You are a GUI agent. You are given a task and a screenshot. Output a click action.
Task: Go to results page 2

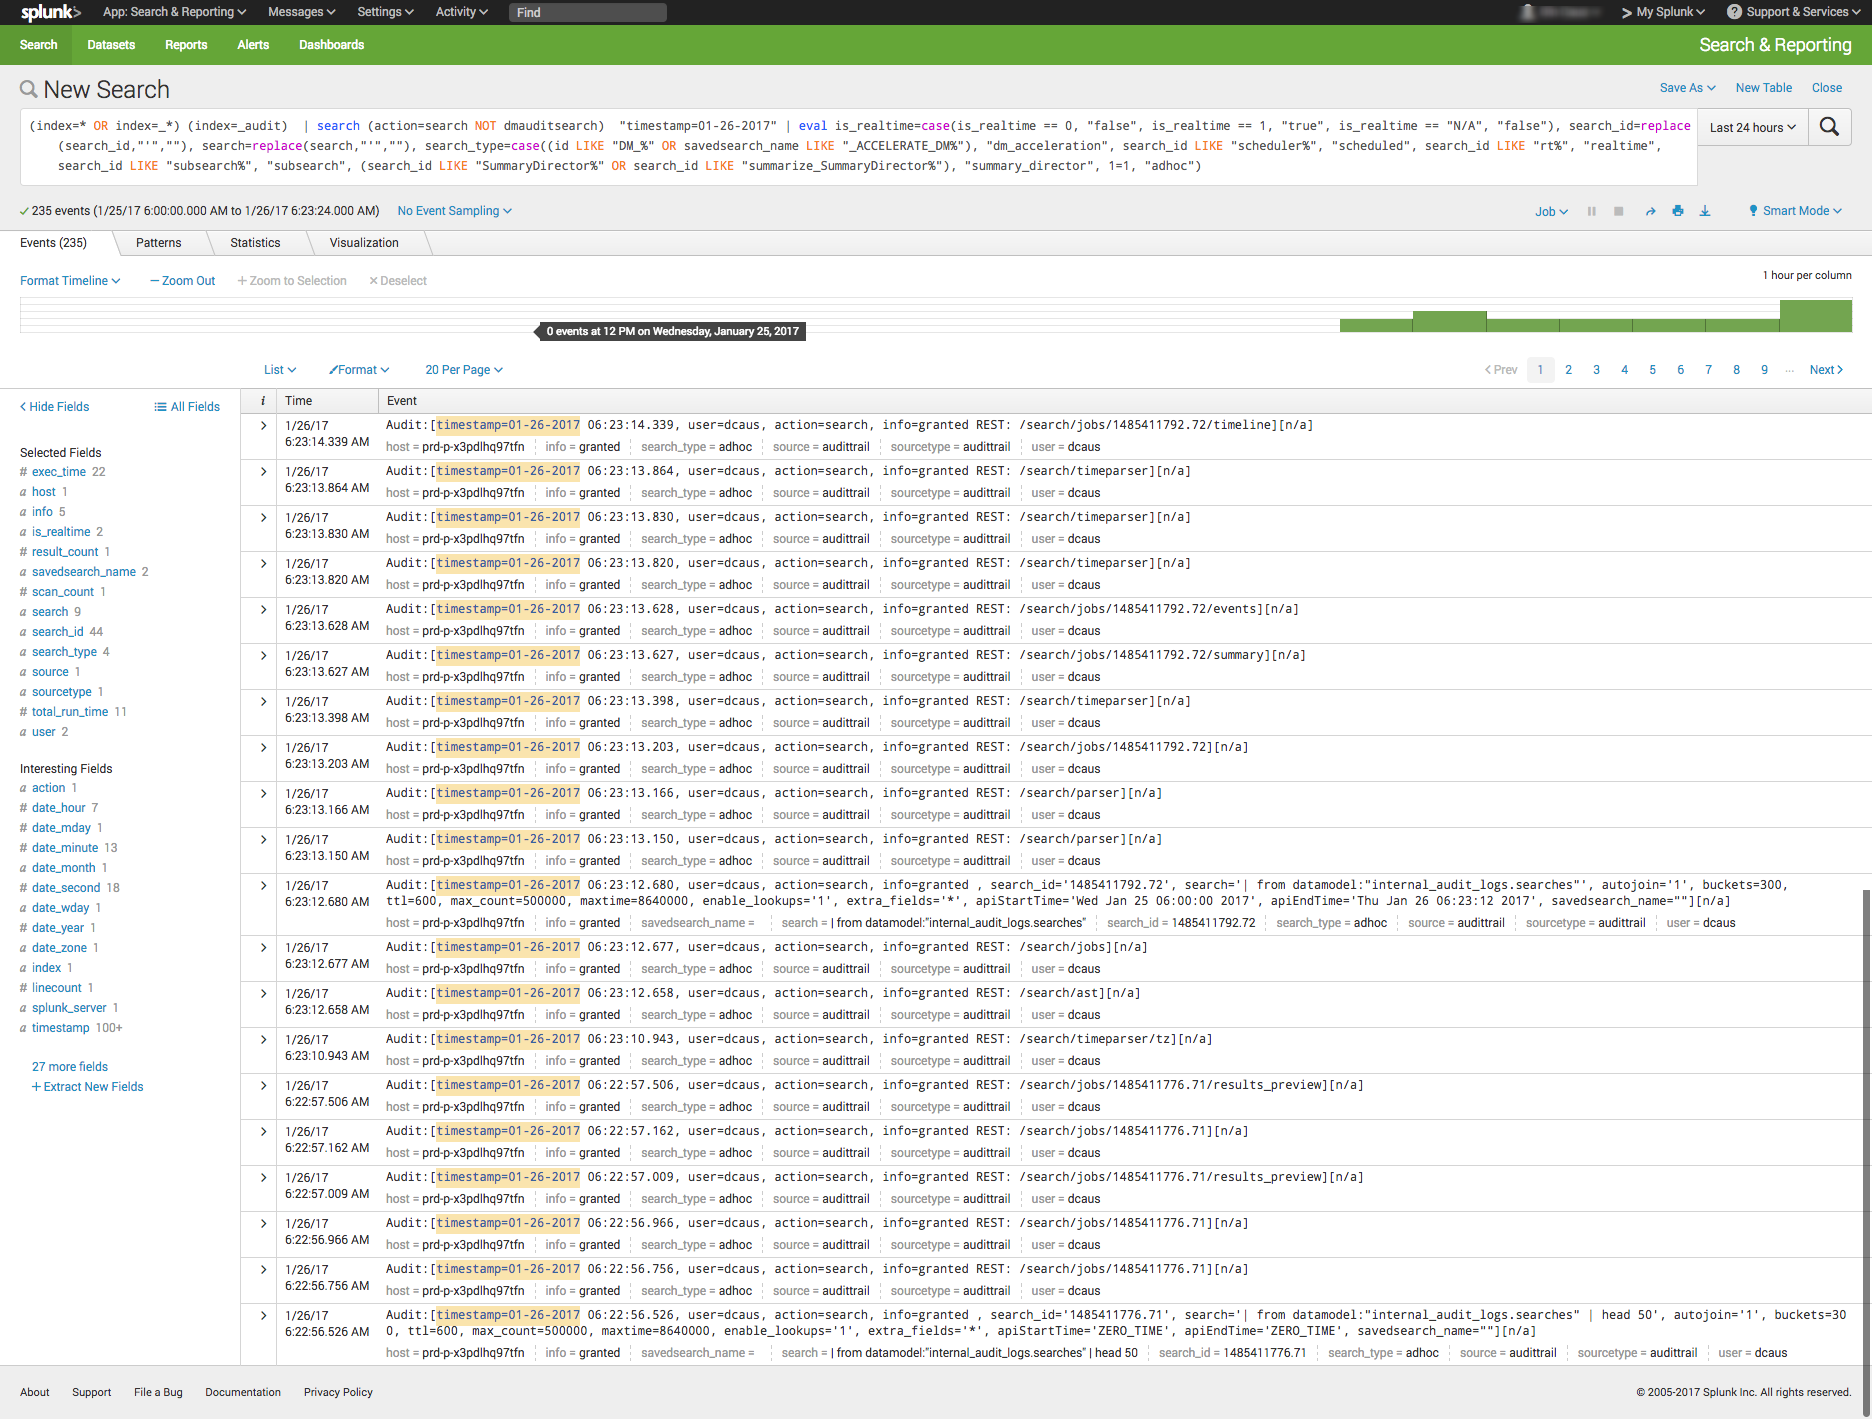coord(1568,369)
